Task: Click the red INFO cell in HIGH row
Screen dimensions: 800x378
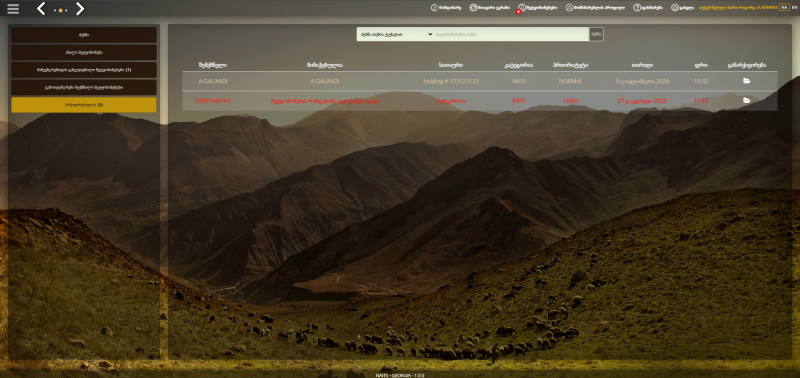Action: 518,101
